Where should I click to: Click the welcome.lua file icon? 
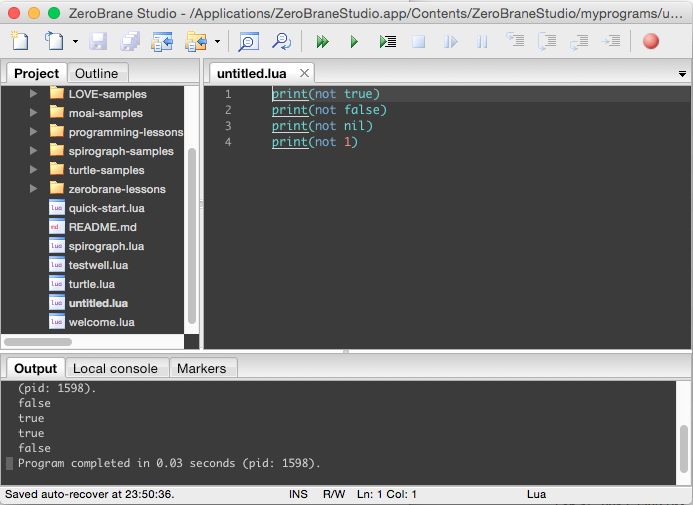point(57,322)
